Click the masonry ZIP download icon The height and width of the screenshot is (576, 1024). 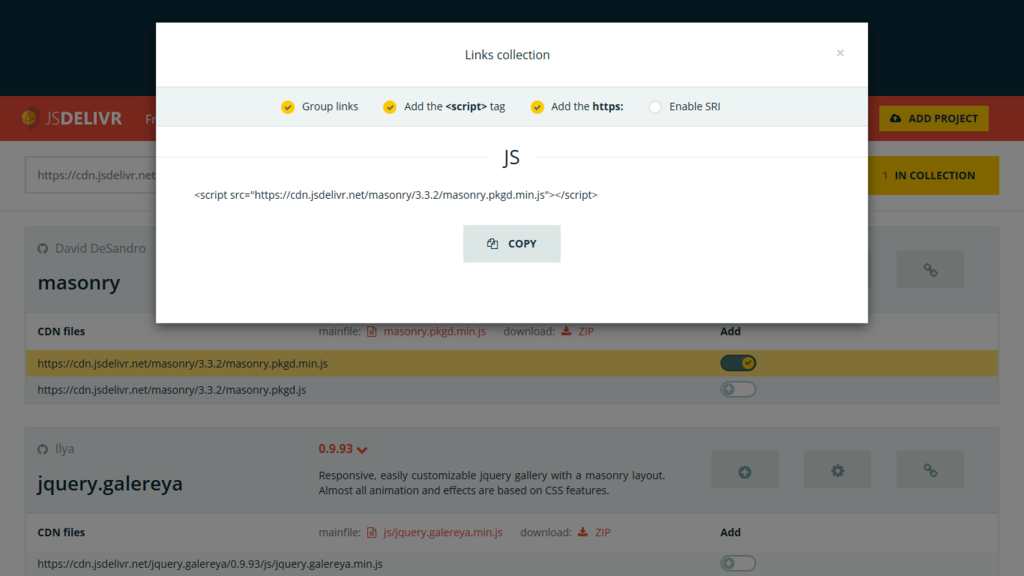click(x=566, y=331)
